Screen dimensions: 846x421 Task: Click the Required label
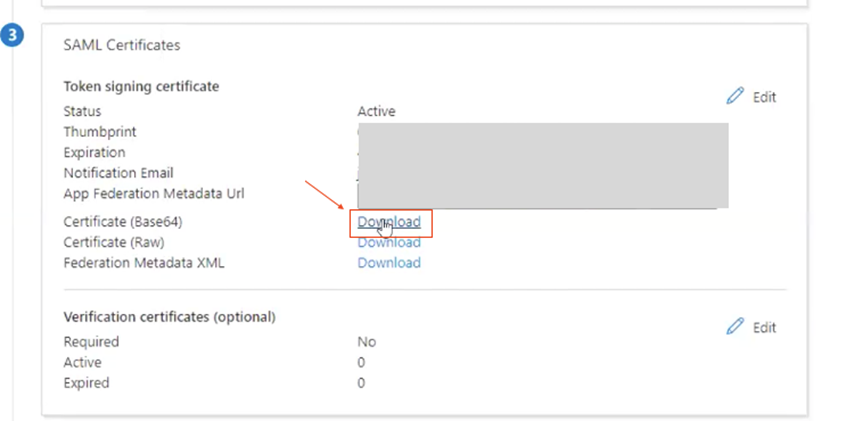[91, 342]
